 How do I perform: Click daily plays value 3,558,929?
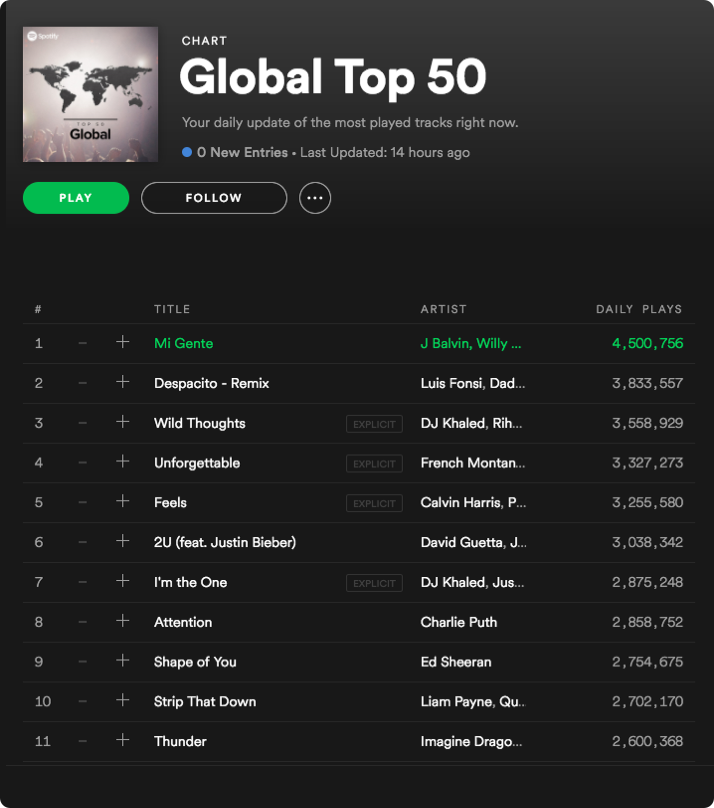(x=648, y=423)
